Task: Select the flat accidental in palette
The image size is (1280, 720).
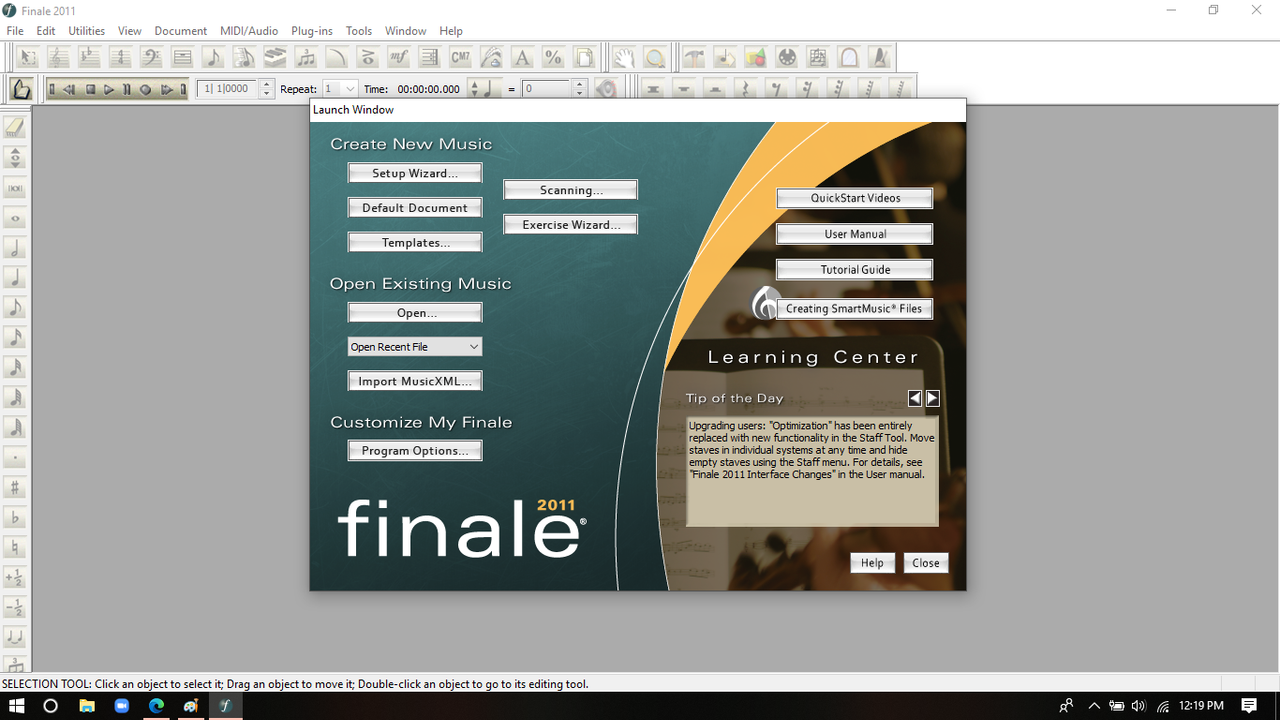Action: pos(15,518)
